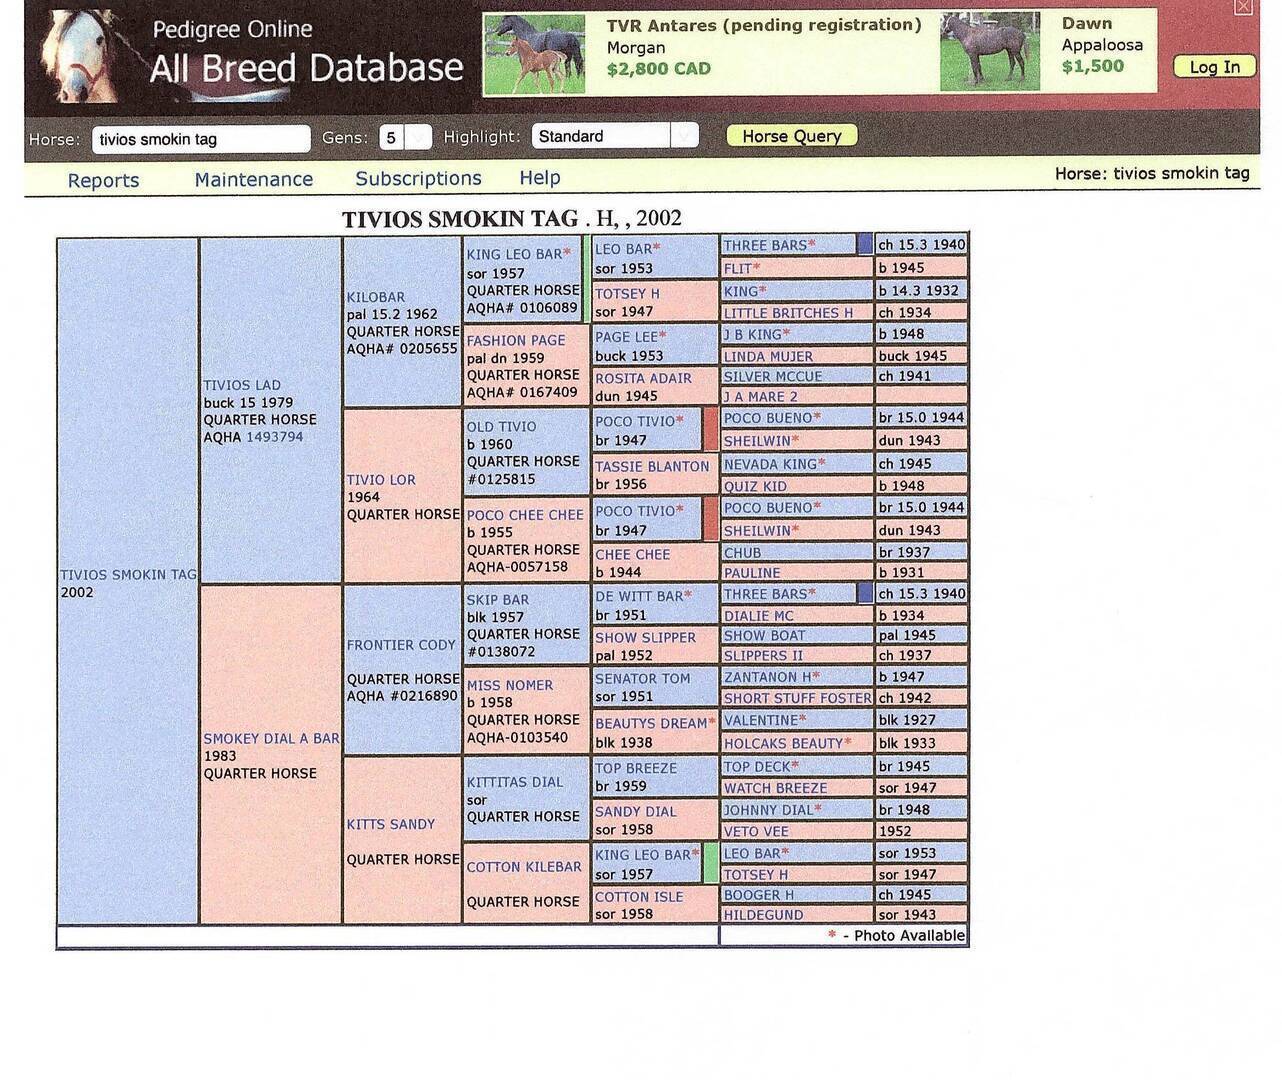Close the ad banner with the X icon
Viewport: 1282px width, 1080px height.
point(1243,7)
